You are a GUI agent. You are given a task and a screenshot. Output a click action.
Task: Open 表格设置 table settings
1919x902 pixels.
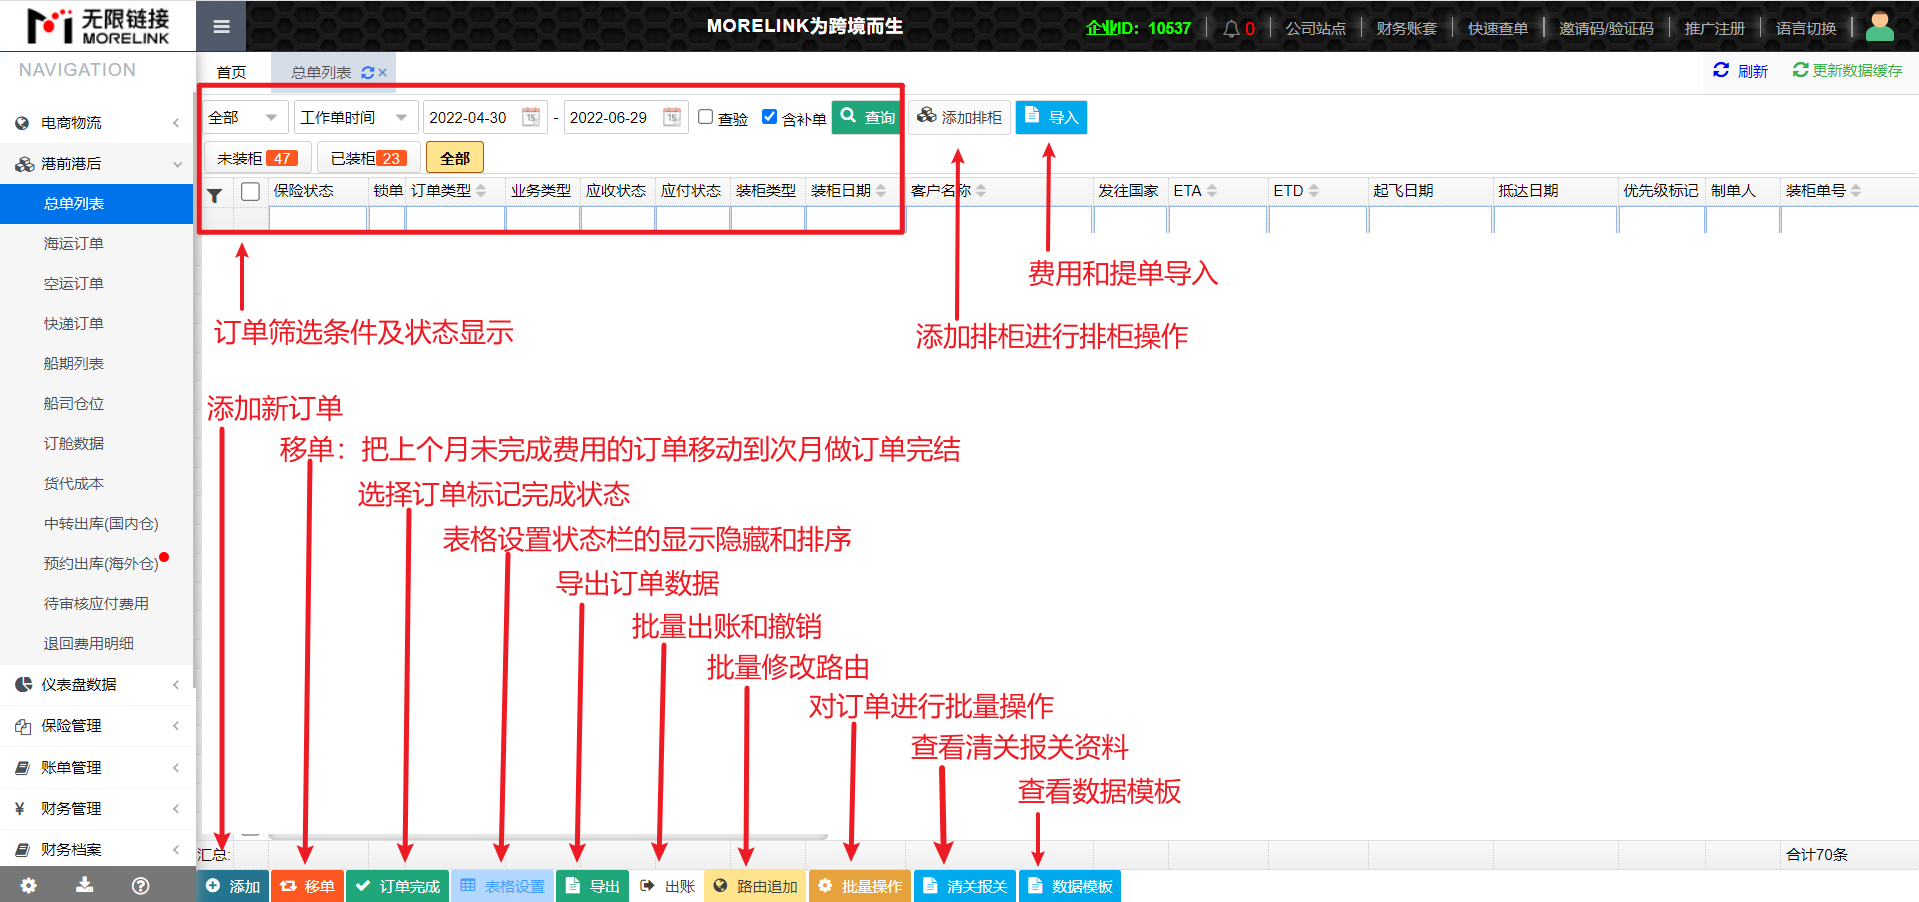[503, 886]
